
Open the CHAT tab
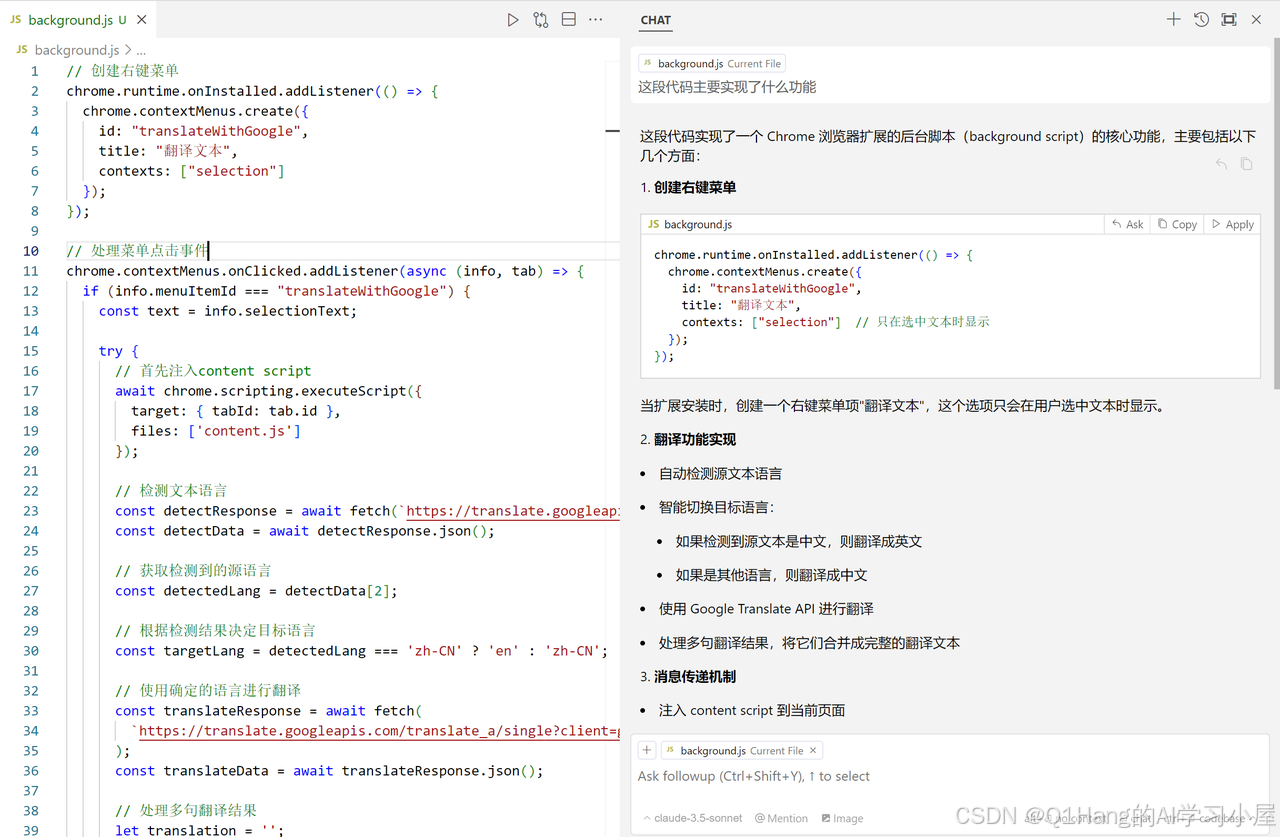(x=656, y=20)
